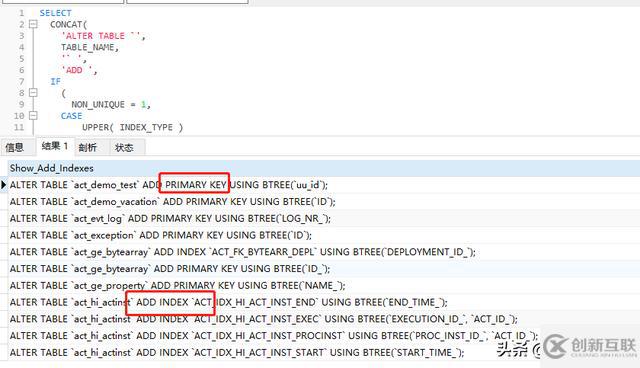The width and height of the screenshot is (640, 368).
Task: Select the ACT_IDX_HI_ACT_INST_START row
Action: (324, 352)
